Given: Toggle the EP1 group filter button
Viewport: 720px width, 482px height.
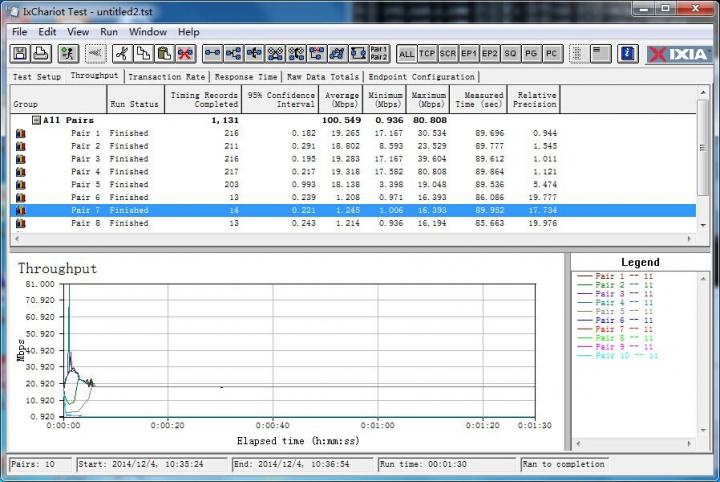Looking at the screenshot, I should [x=469, y=54].
